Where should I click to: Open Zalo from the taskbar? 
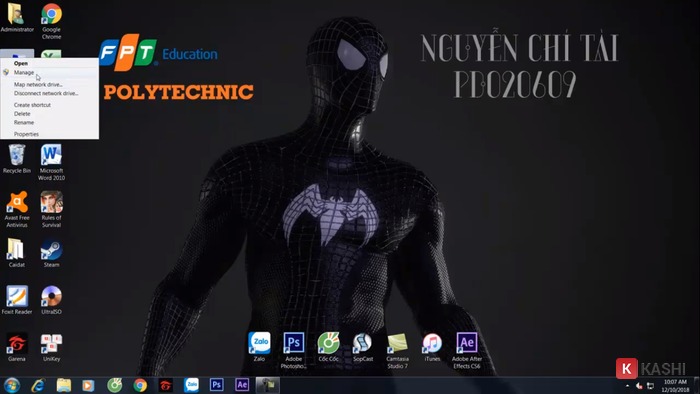pyautogui.click(x=192, y=385)
